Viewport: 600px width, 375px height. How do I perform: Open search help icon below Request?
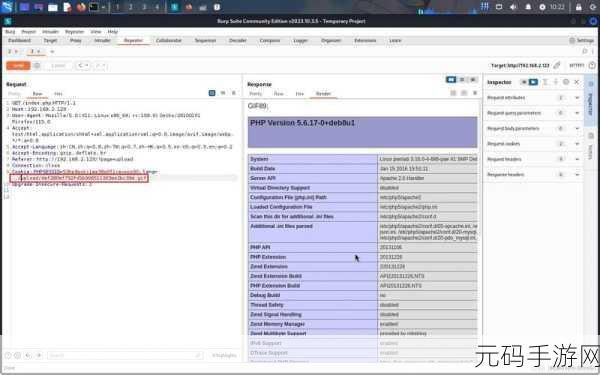(8, 355)
